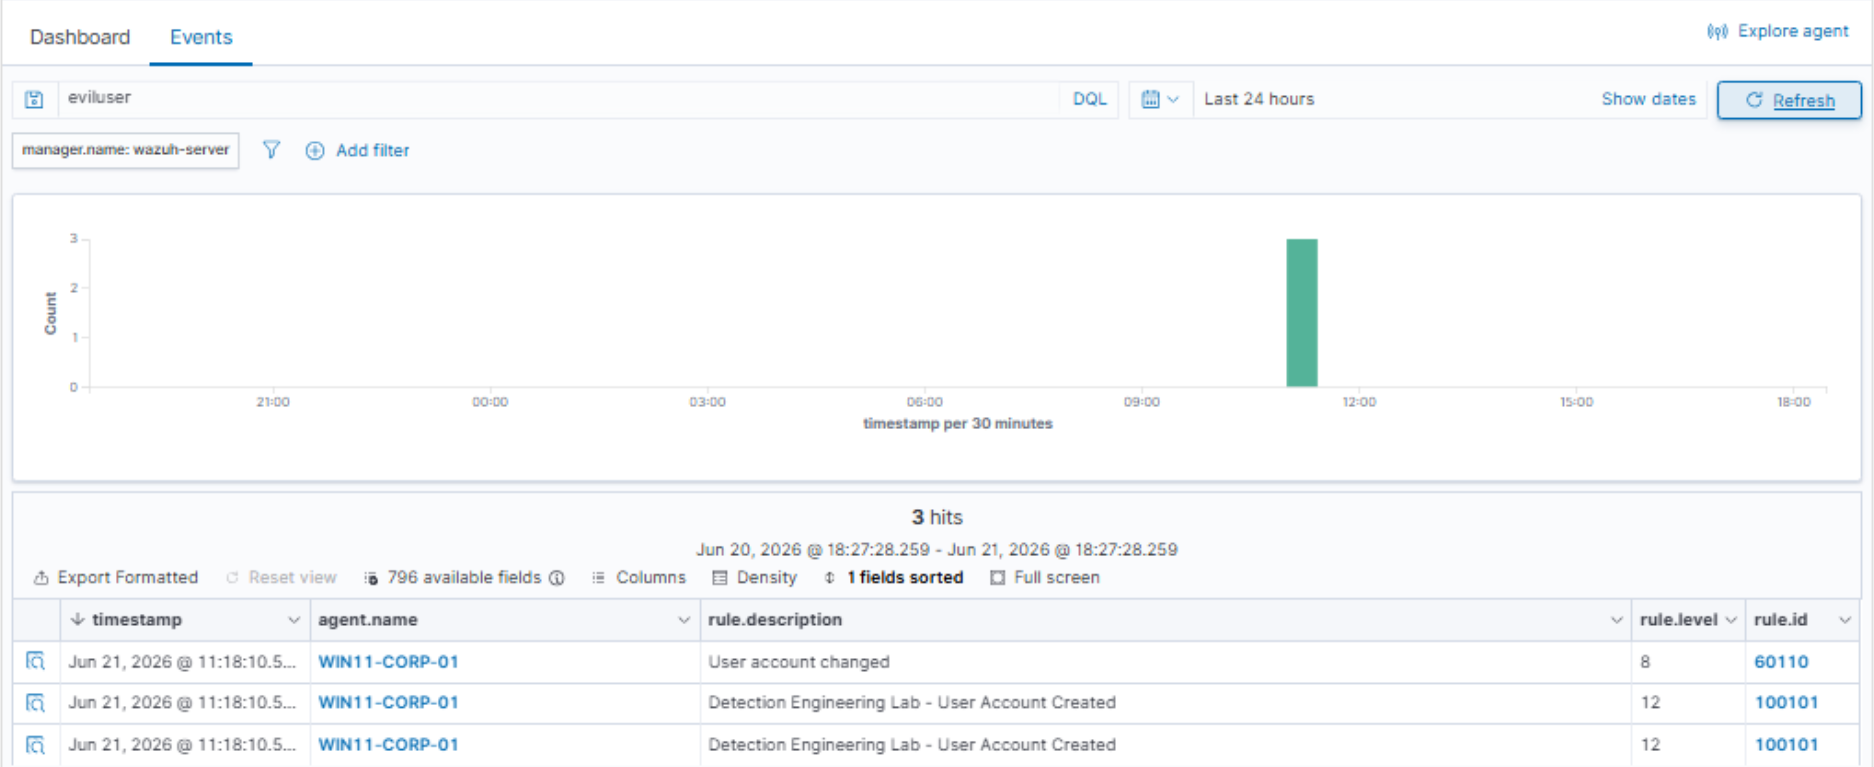This screenshot has width=1874, height=767.
Task: Inspect the User account changed event row
Action: (36, 662)
